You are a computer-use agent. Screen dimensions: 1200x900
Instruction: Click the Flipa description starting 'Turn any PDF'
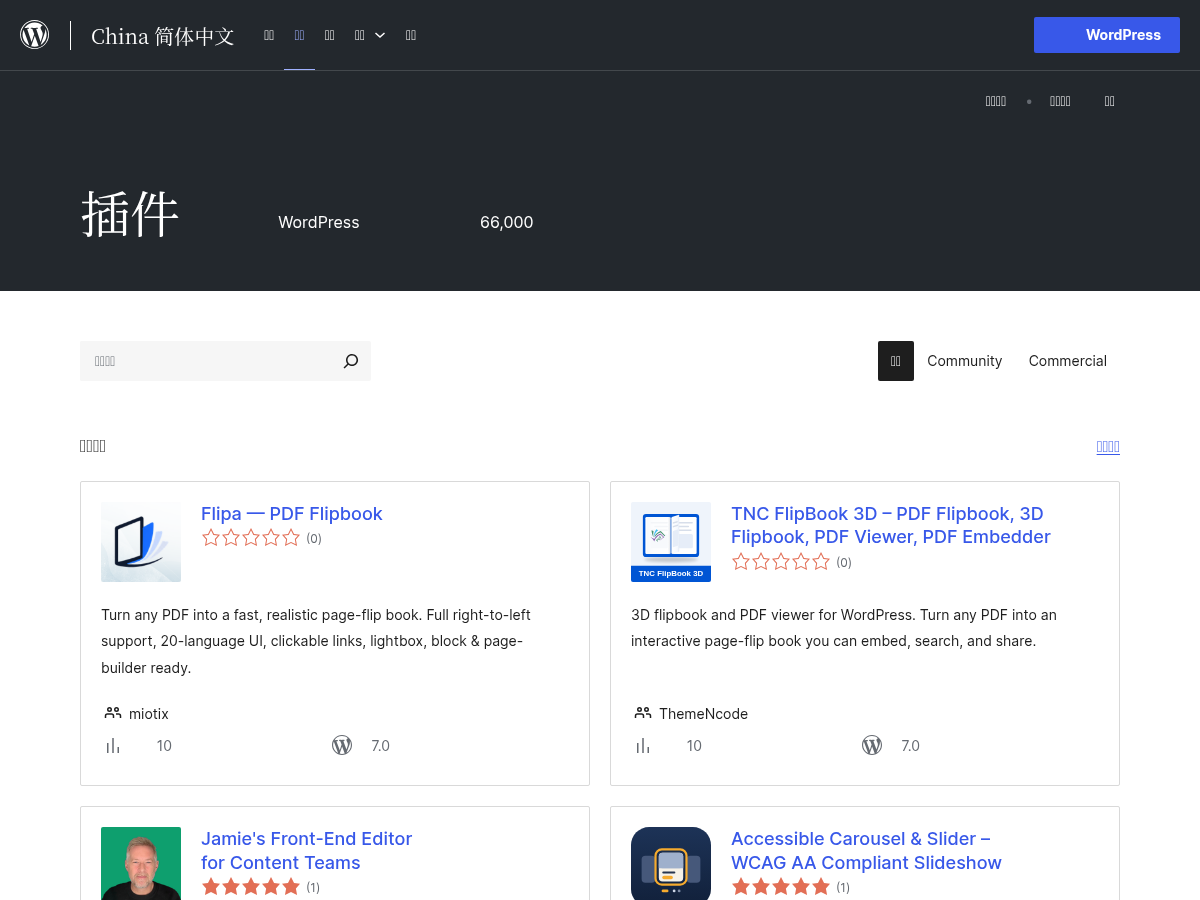point(316,641)
